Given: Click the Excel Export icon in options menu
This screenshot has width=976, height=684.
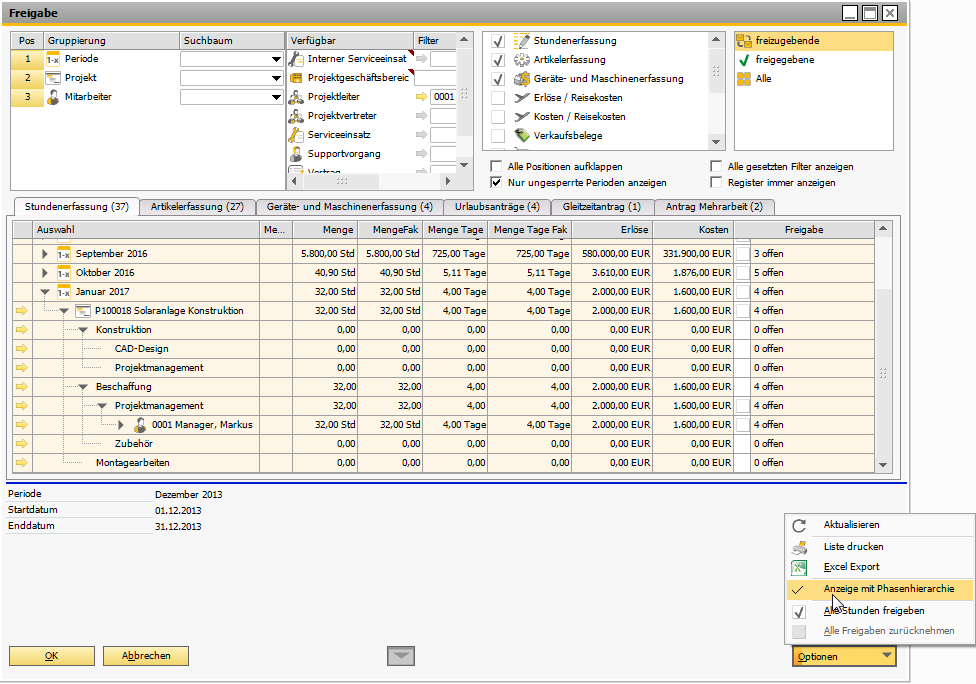Looking at the screenshot, I should click(x=799, y=567).
